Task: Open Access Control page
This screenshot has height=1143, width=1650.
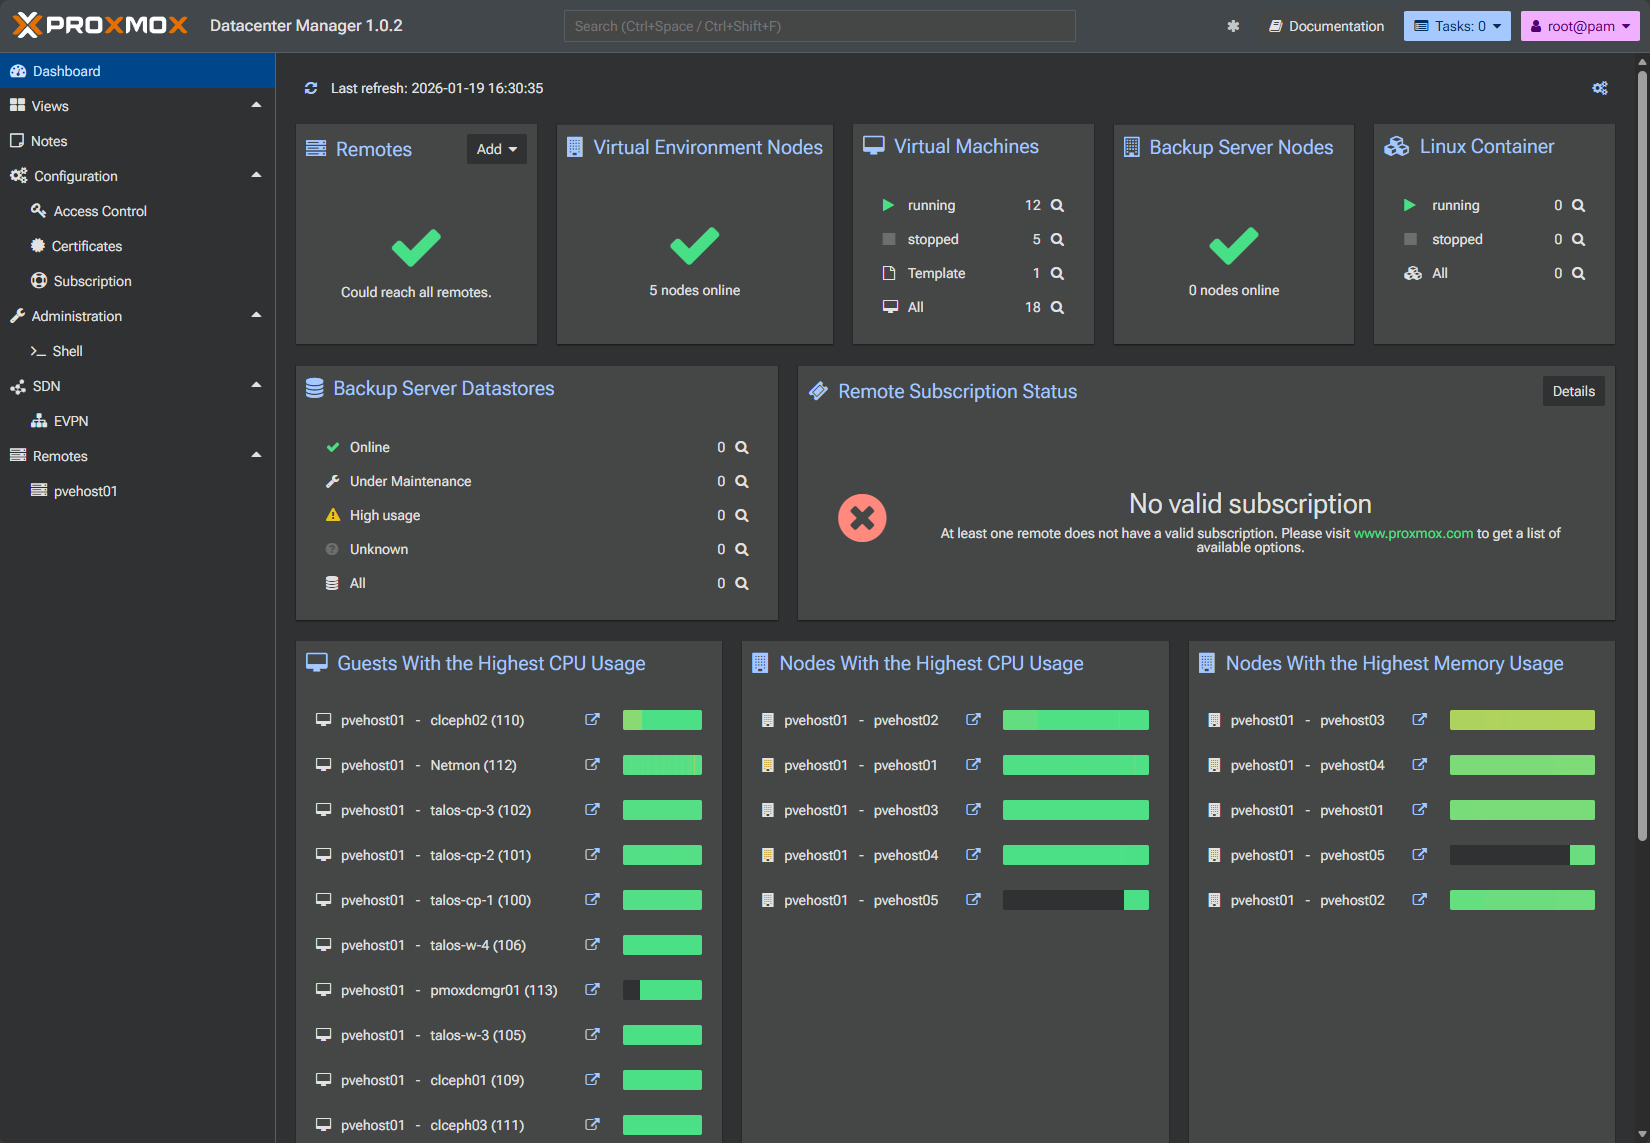Action: 138,211
